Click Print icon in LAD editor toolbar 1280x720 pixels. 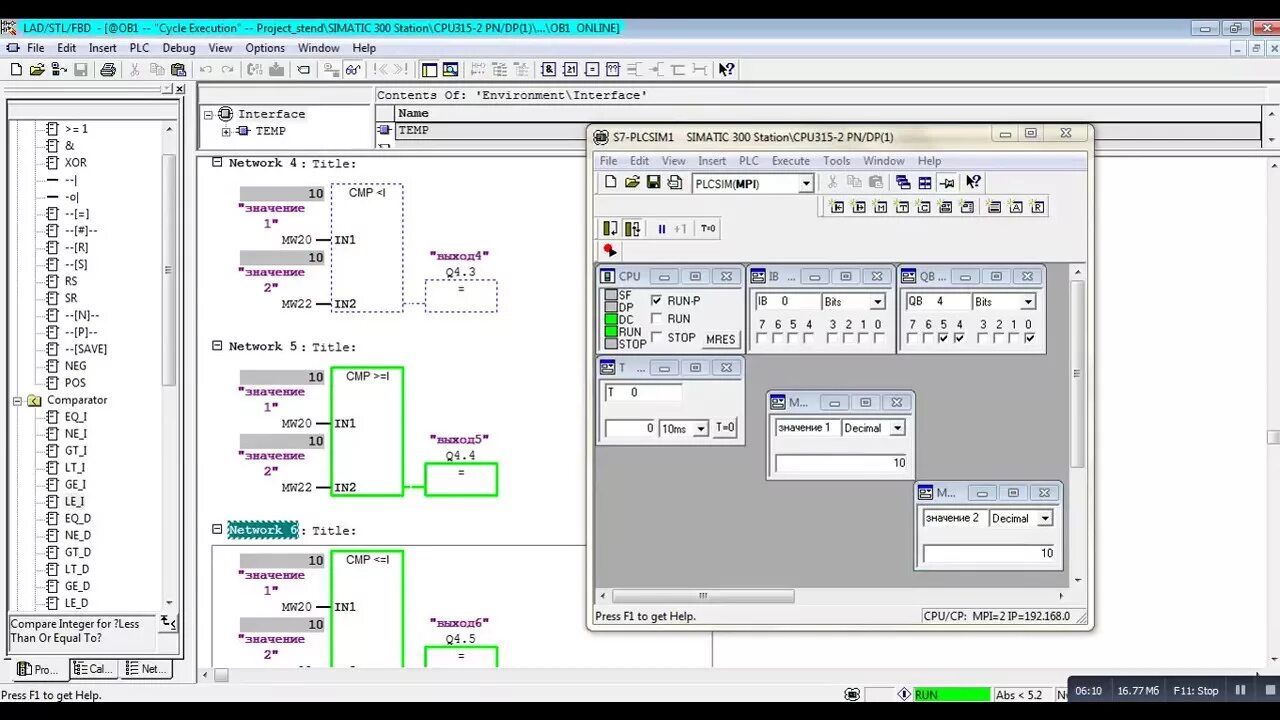[x=108, y=70]
